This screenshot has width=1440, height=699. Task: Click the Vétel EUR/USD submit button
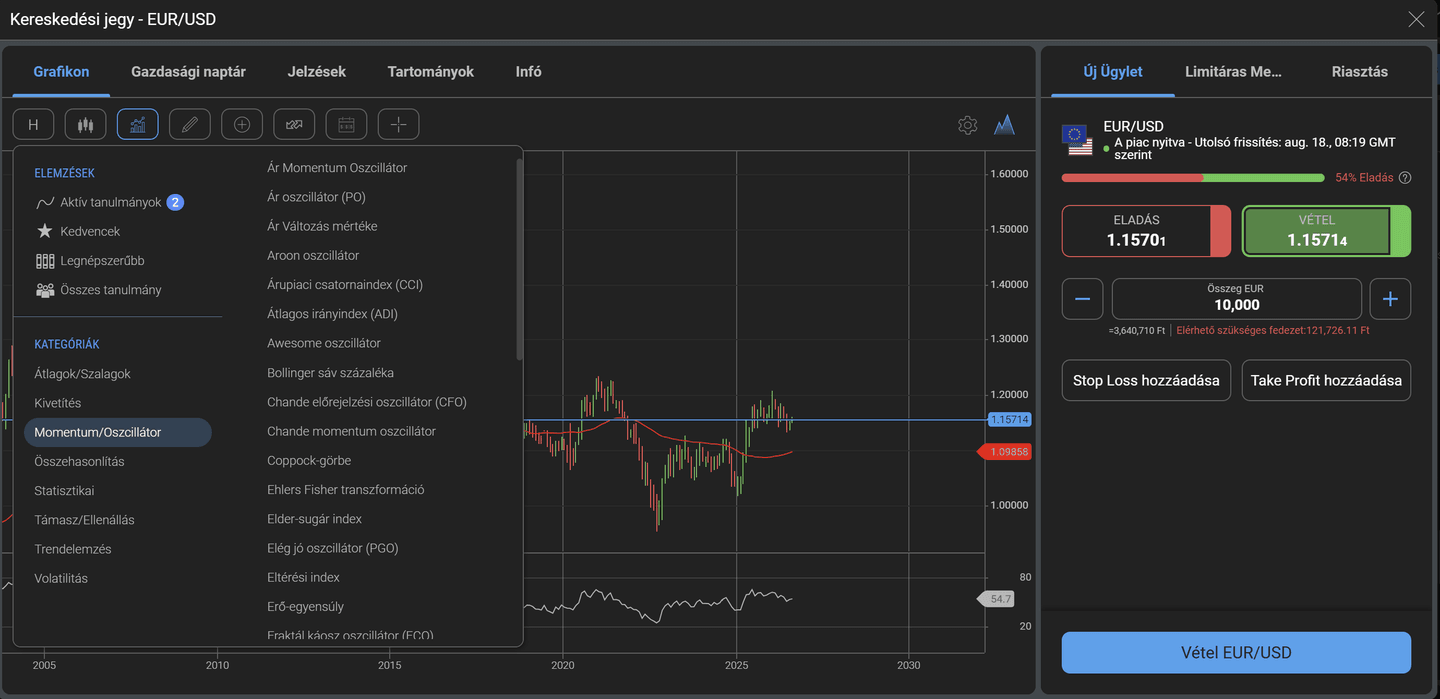pos(1236,653)
